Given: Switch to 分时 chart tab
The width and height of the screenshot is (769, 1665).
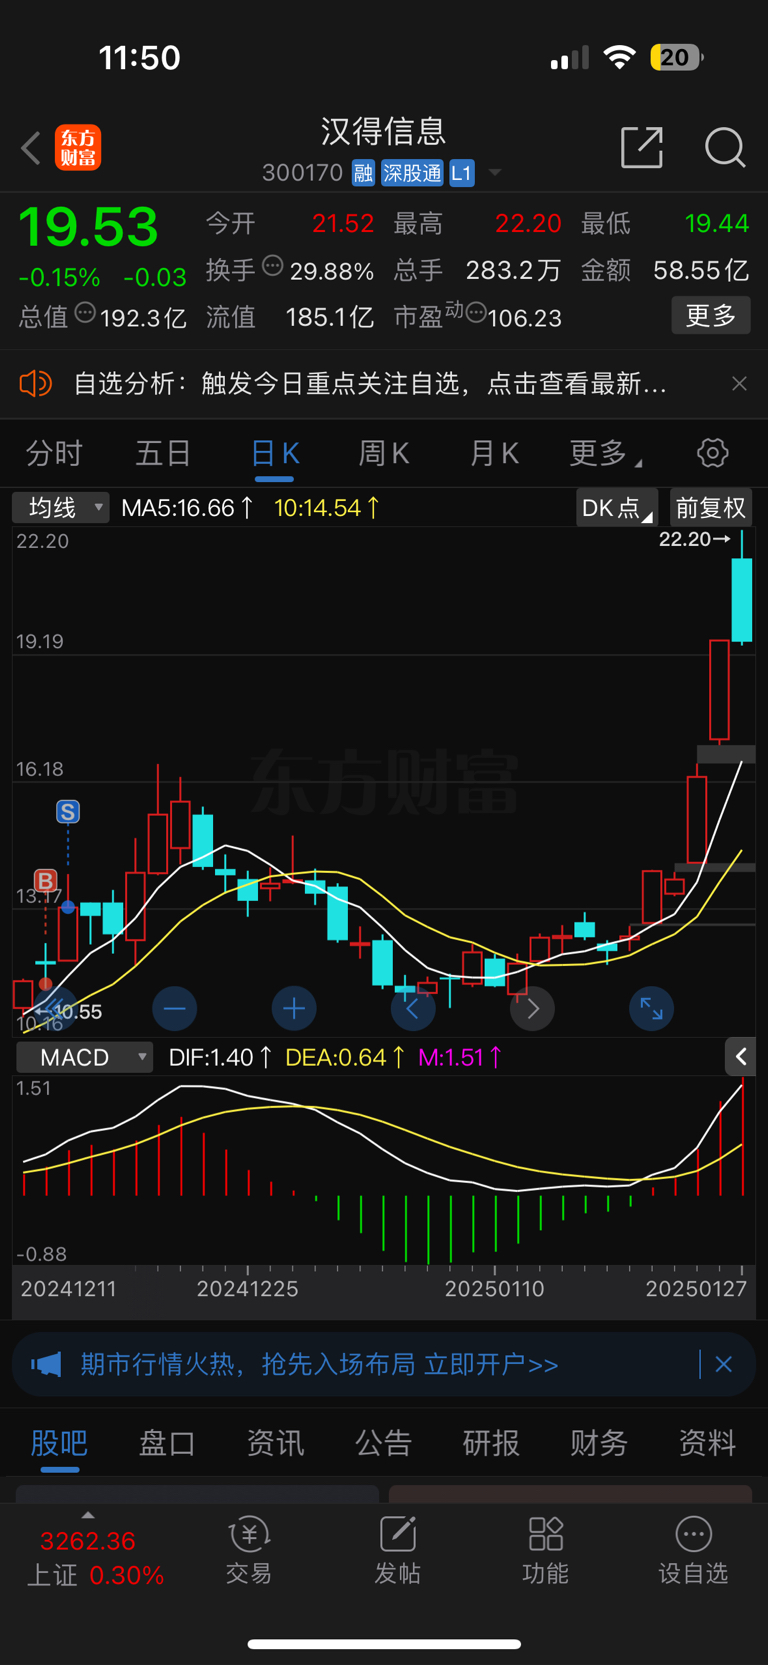Looking at the screenshot, I should coord(54,454).
